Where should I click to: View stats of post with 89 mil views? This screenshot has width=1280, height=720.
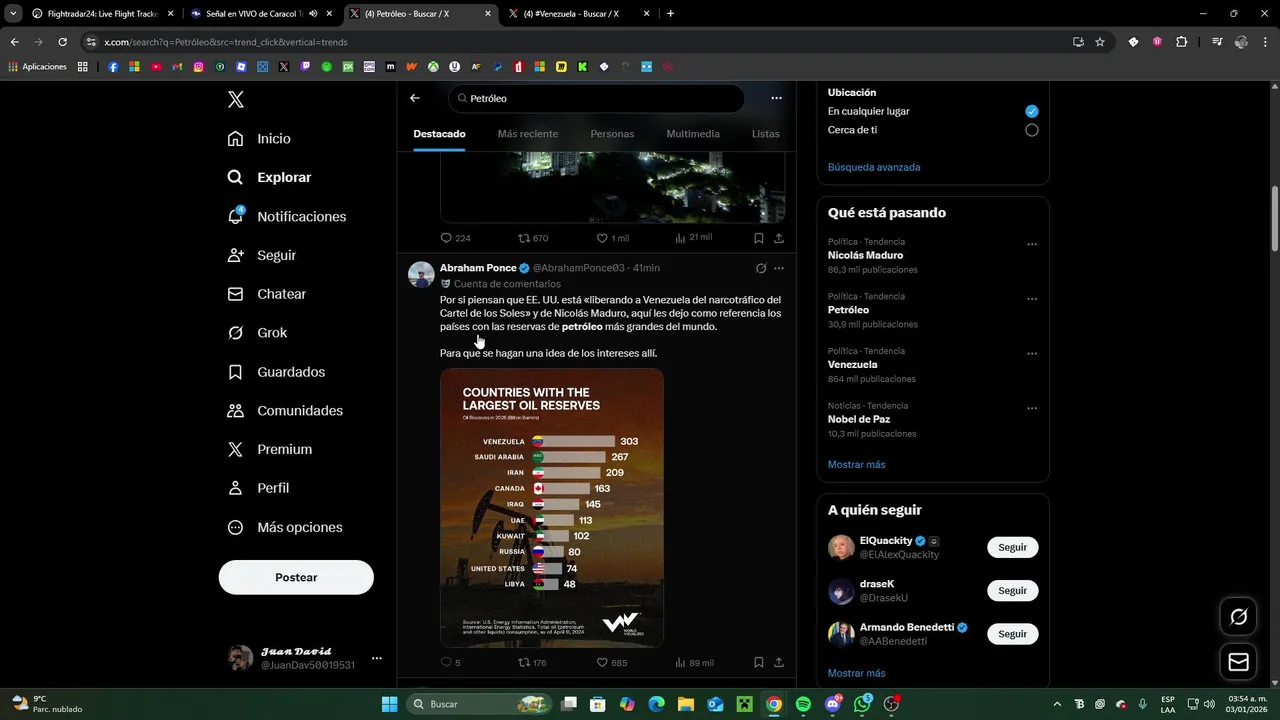694,662
